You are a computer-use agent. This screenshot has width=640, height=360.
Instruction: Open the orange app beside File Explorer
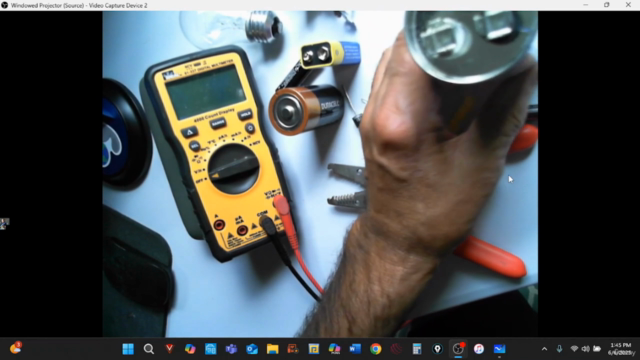point(293,349)
